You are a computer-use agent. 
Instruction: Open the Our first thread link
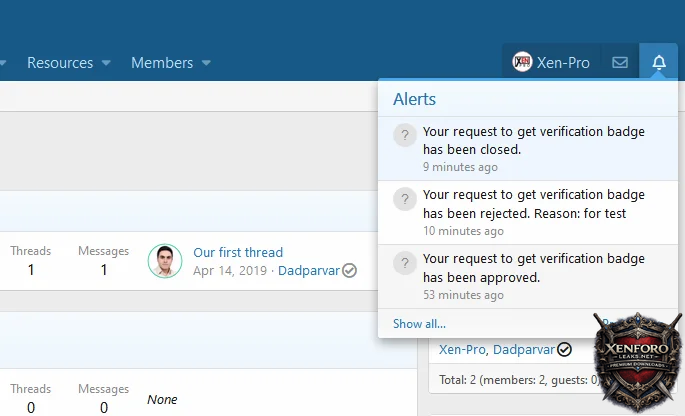238,252
